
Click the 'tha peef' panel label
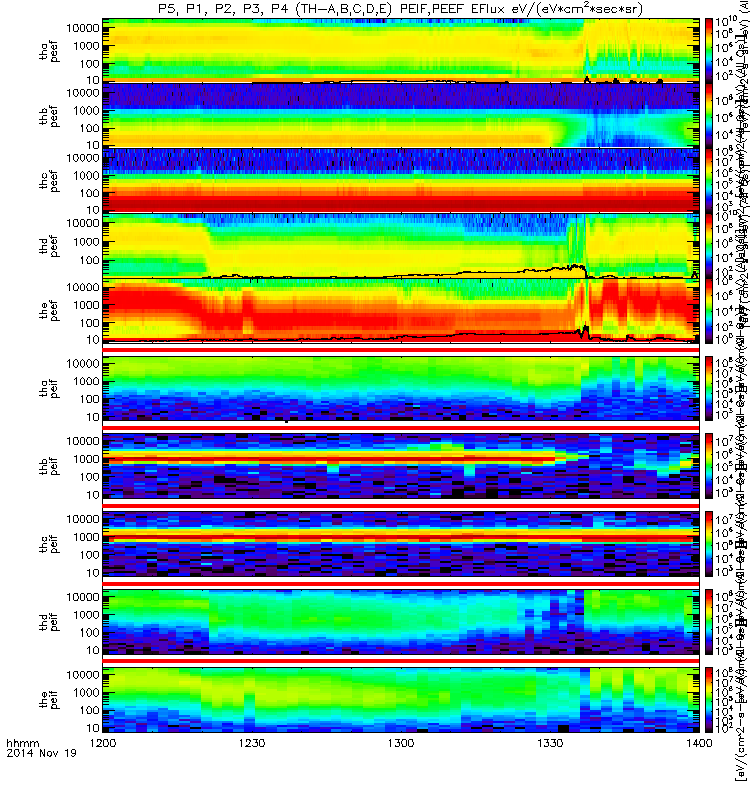[49, 52]
